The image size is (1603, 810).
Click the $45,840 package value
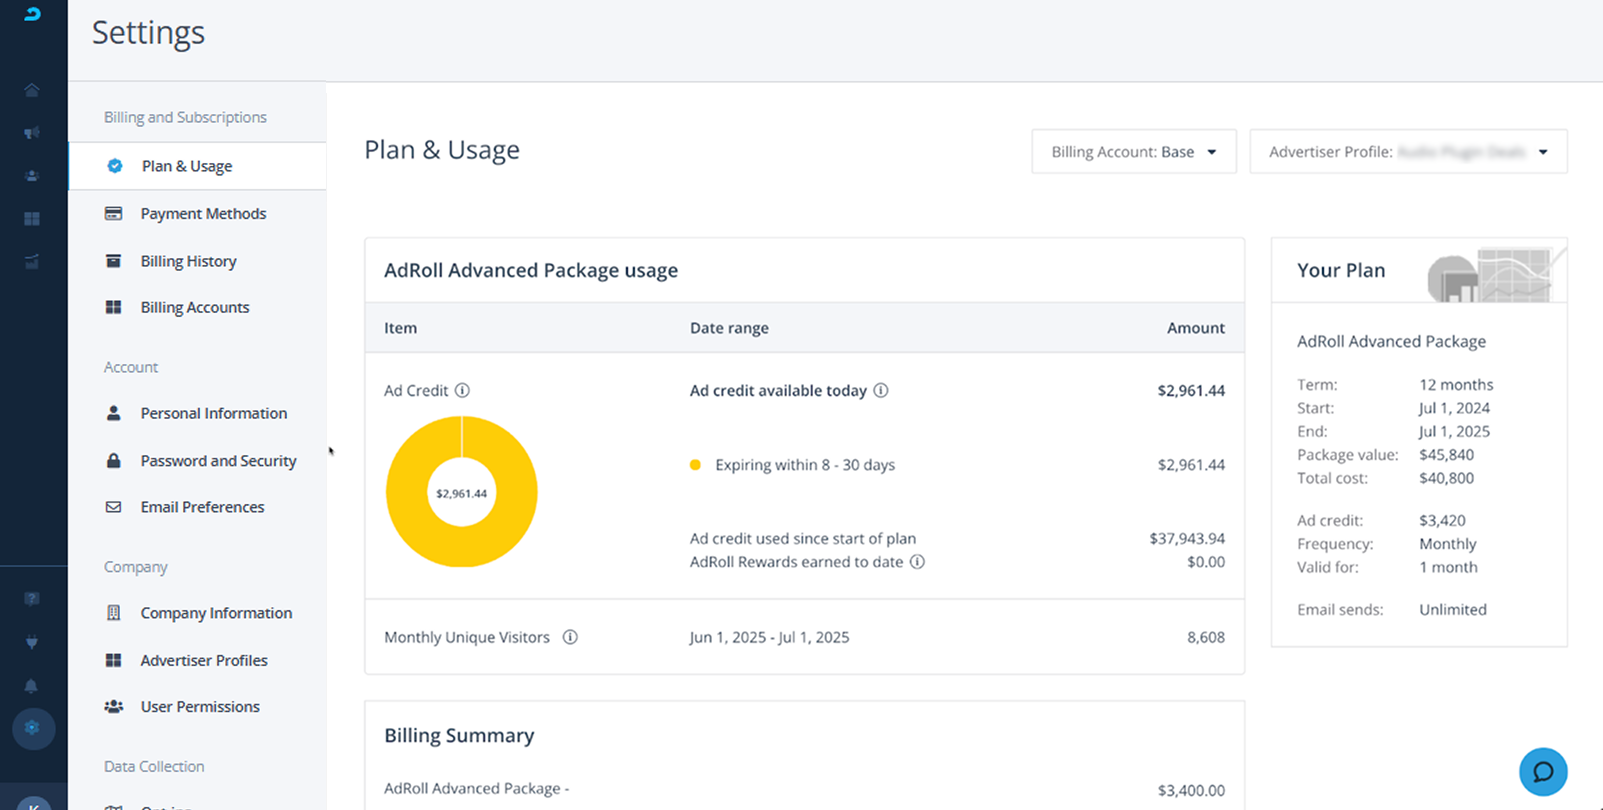pyautogui.click(x=1446, y=455)
